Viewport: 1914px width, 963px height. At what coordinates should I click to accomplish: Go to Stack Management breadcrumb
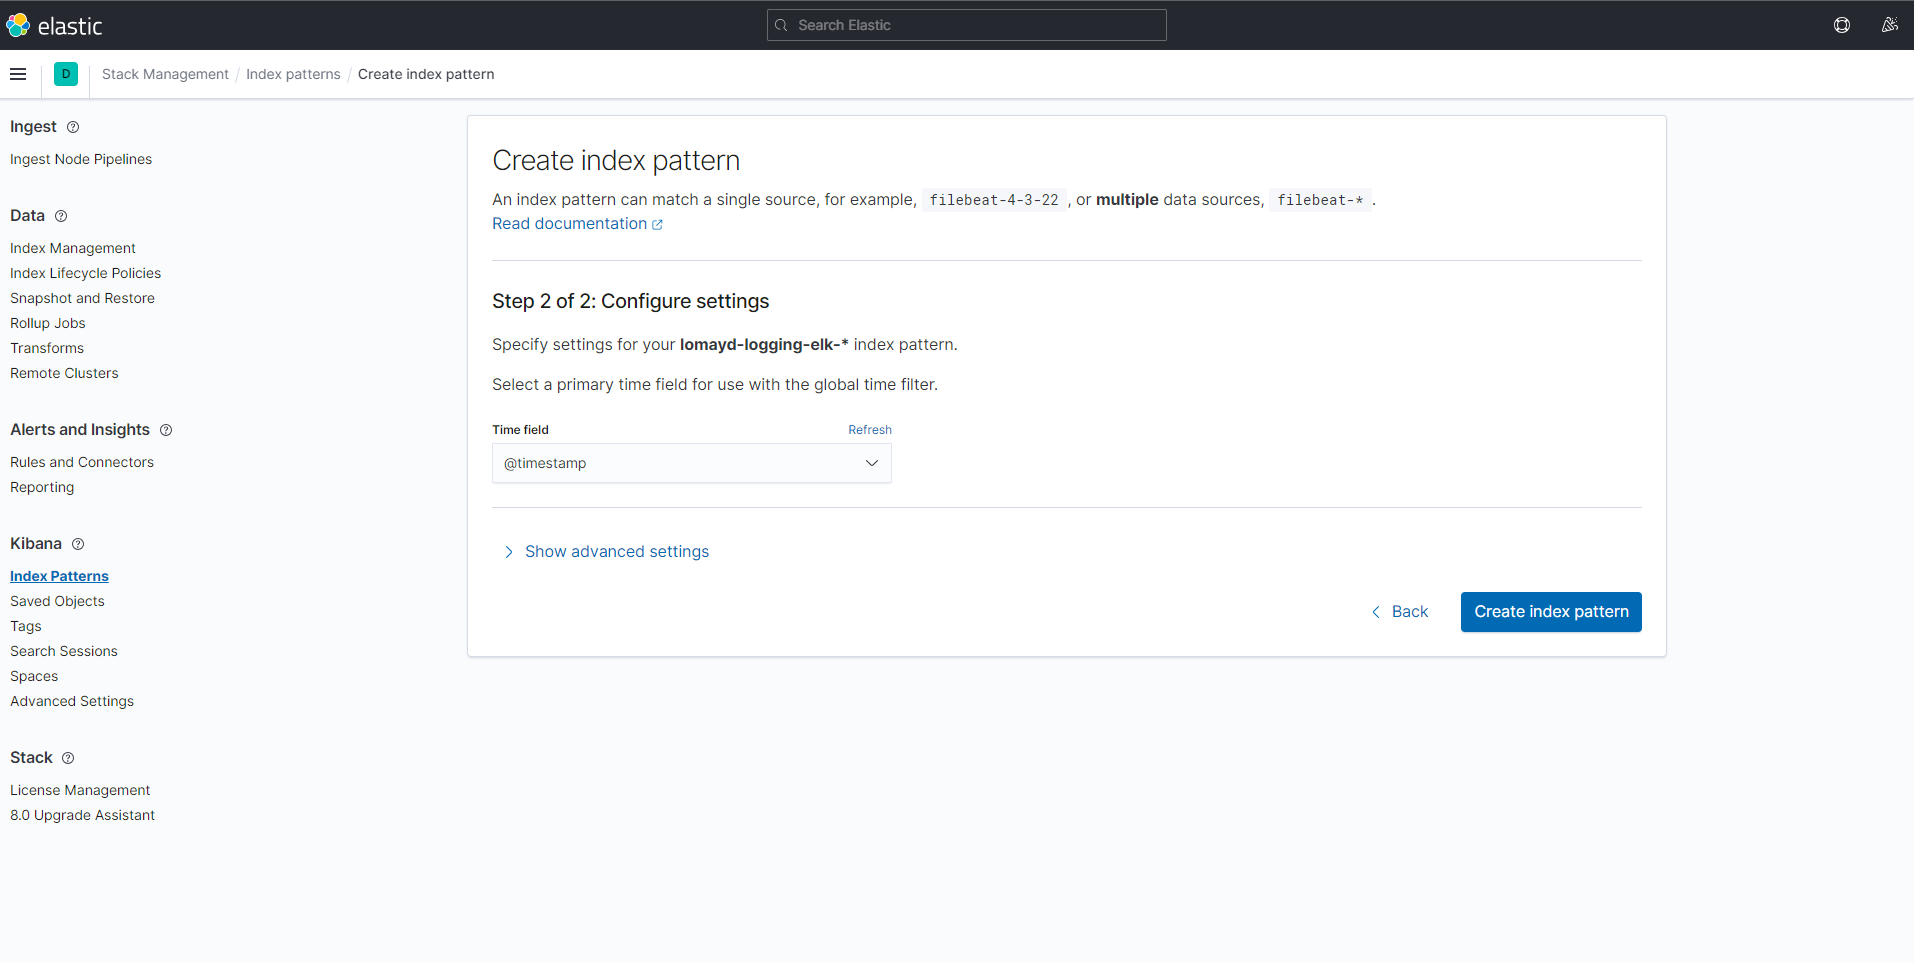164,74
